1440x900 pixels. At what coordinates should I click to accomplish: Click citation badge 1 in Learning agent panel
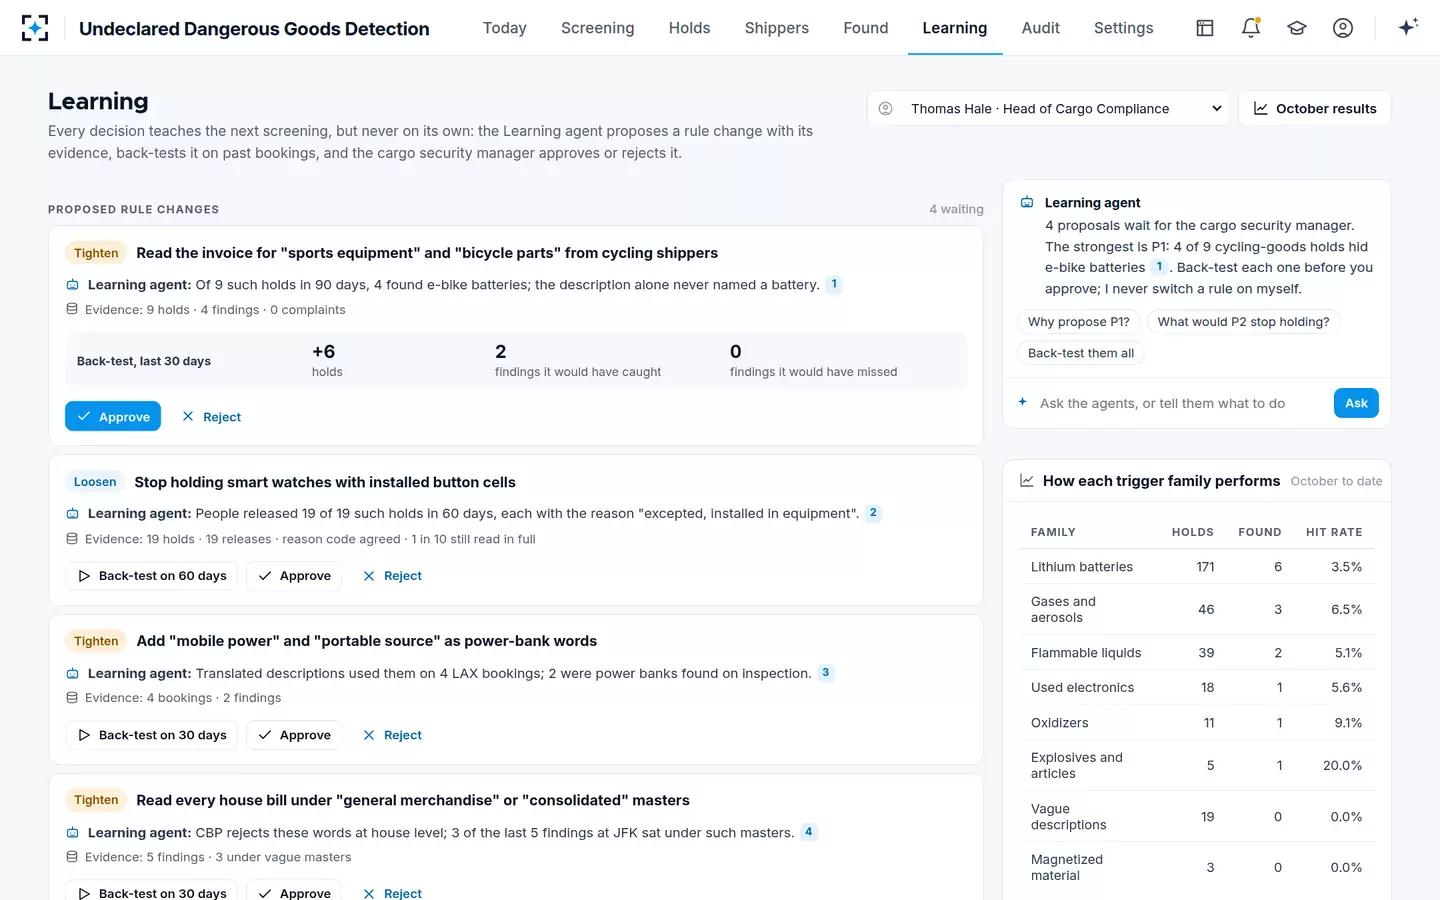pyautogui.click(x=1159, y=267)
